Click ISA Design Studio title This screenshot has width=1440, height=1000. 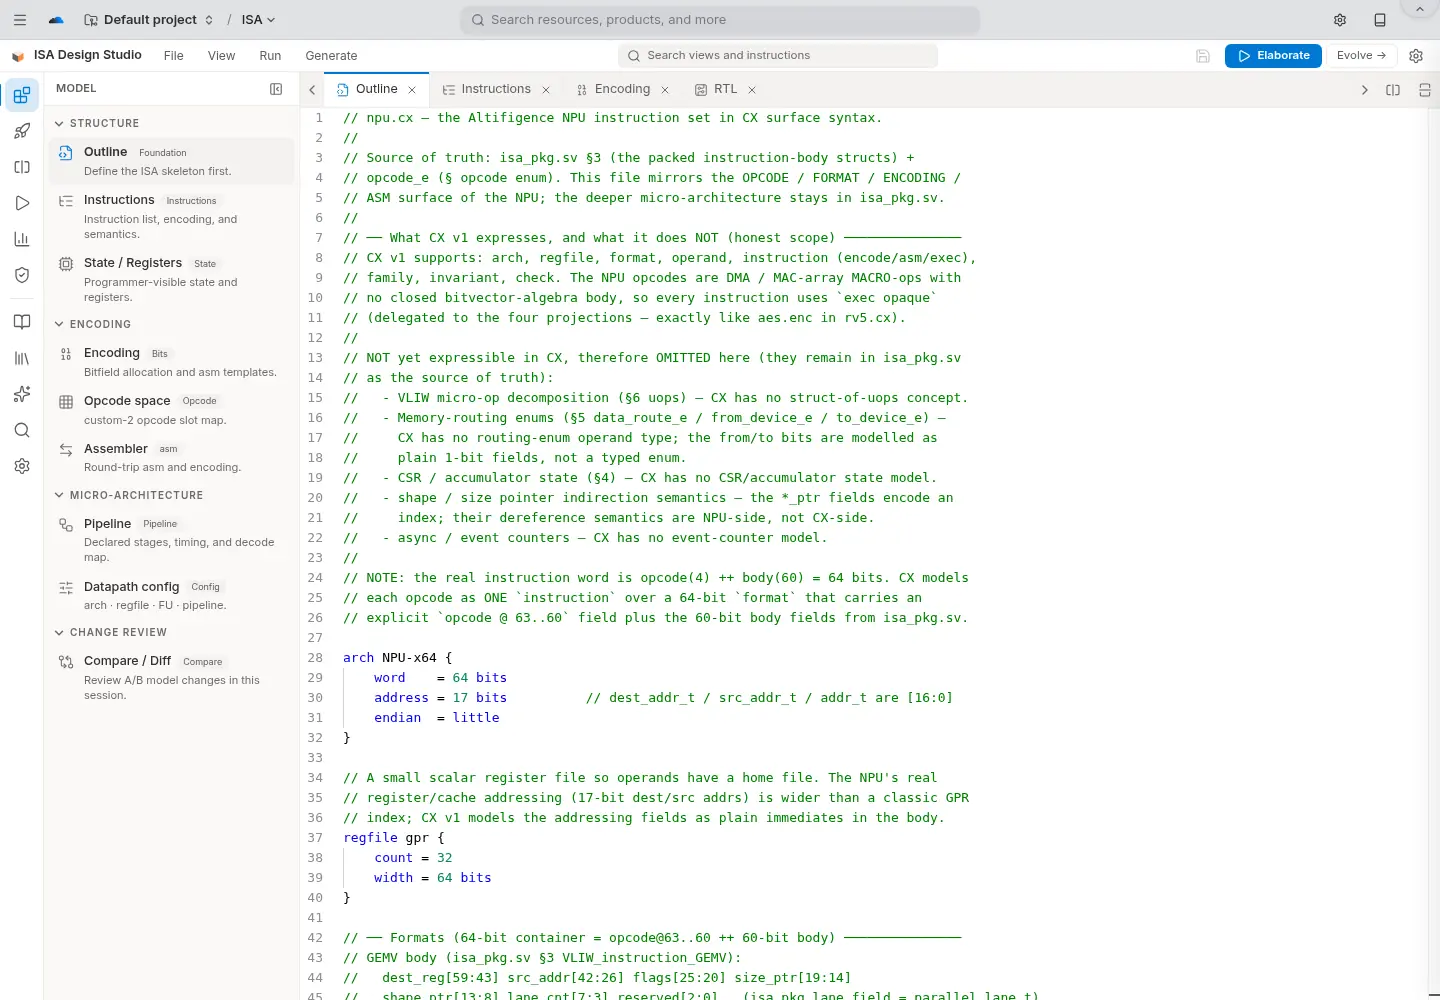(88, 55)
